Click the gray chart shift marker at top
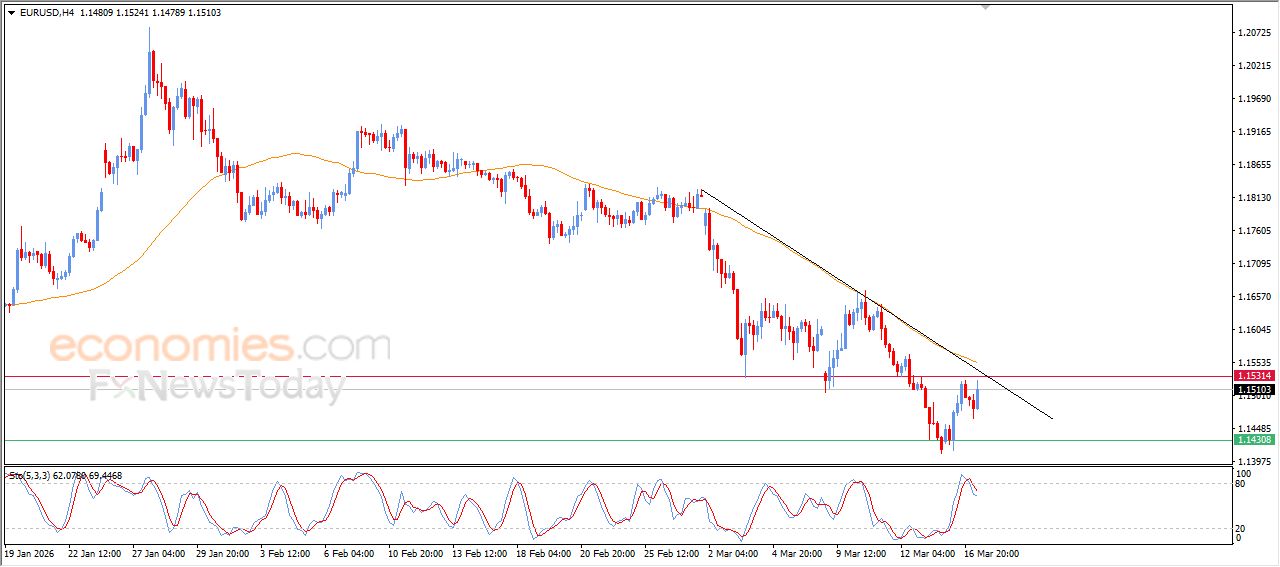The width and height of the screenshot is (1280, 567). point(986,7)
